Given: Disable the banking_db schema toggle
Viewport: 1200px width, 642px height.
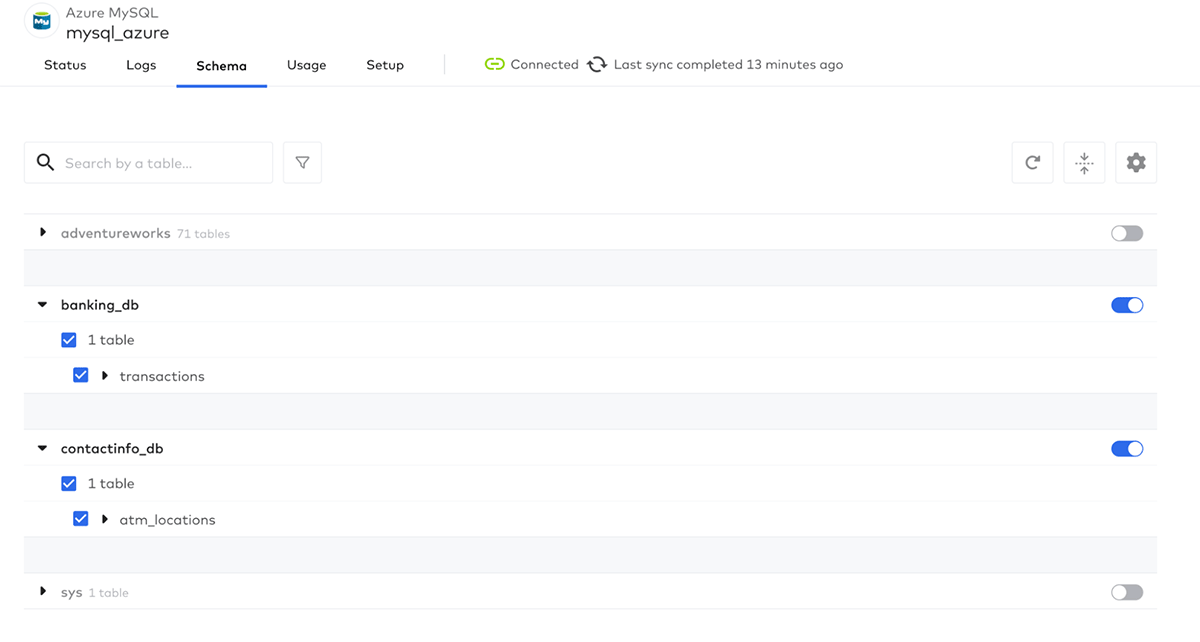Looking at the screenshot, I should pyautogui.click(x=1126, y=305).
